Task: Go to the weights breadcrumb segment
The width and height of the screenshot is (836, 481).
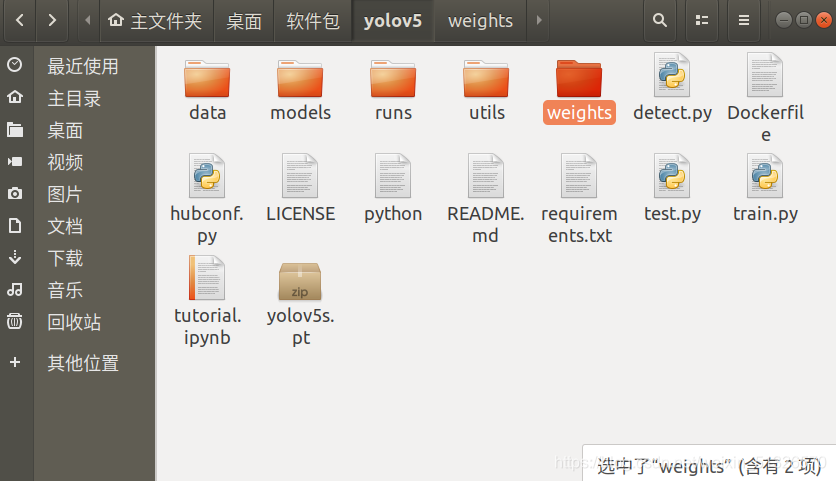Action: [x=480, y=21]
